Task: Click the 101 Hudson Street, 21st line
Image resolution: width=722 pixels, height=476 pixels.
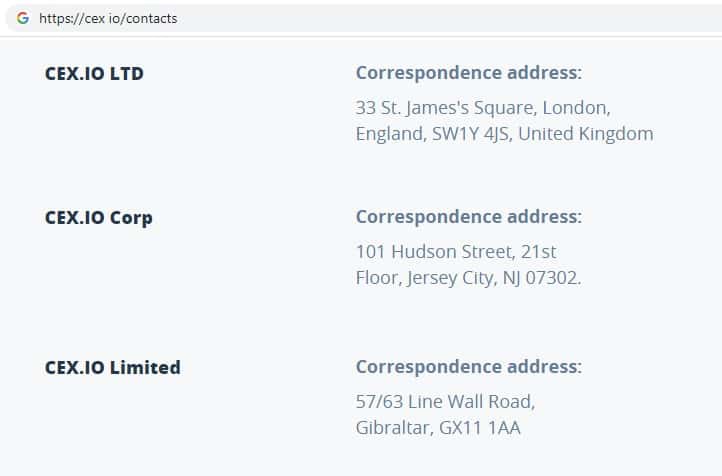Action: 456,251
